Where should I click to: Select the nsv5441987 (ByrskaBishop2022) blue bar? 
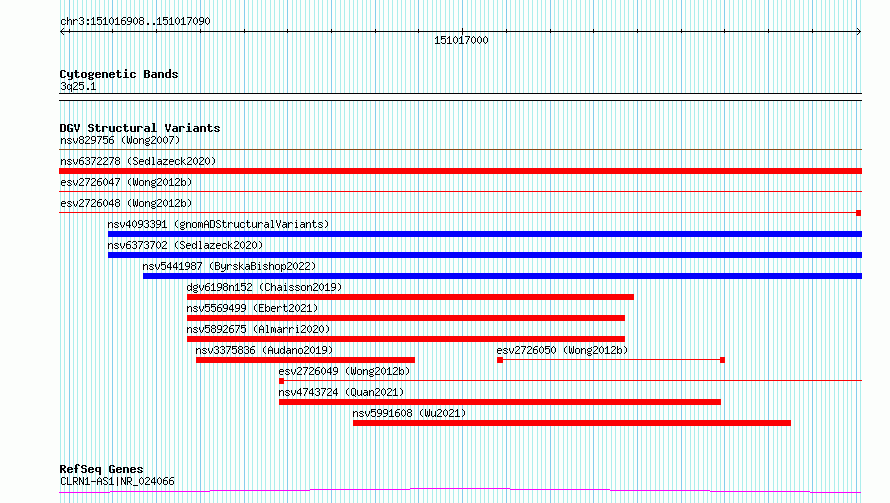[502, 276]
